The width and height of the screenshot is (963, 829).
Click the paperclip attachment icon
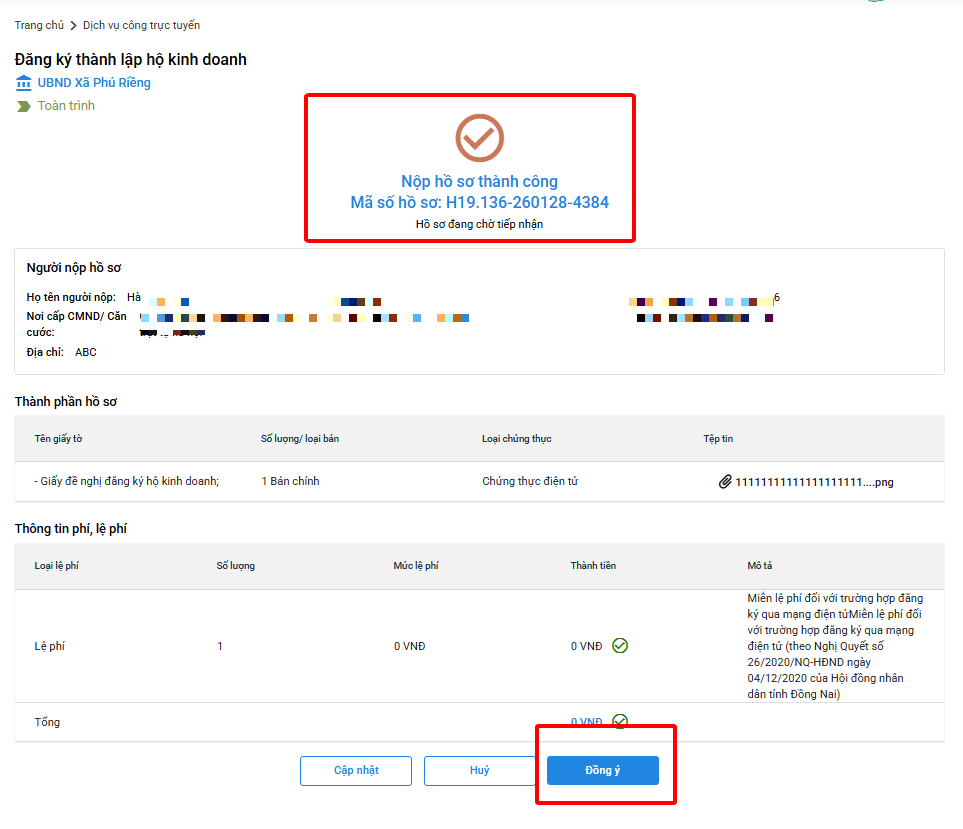725,482
